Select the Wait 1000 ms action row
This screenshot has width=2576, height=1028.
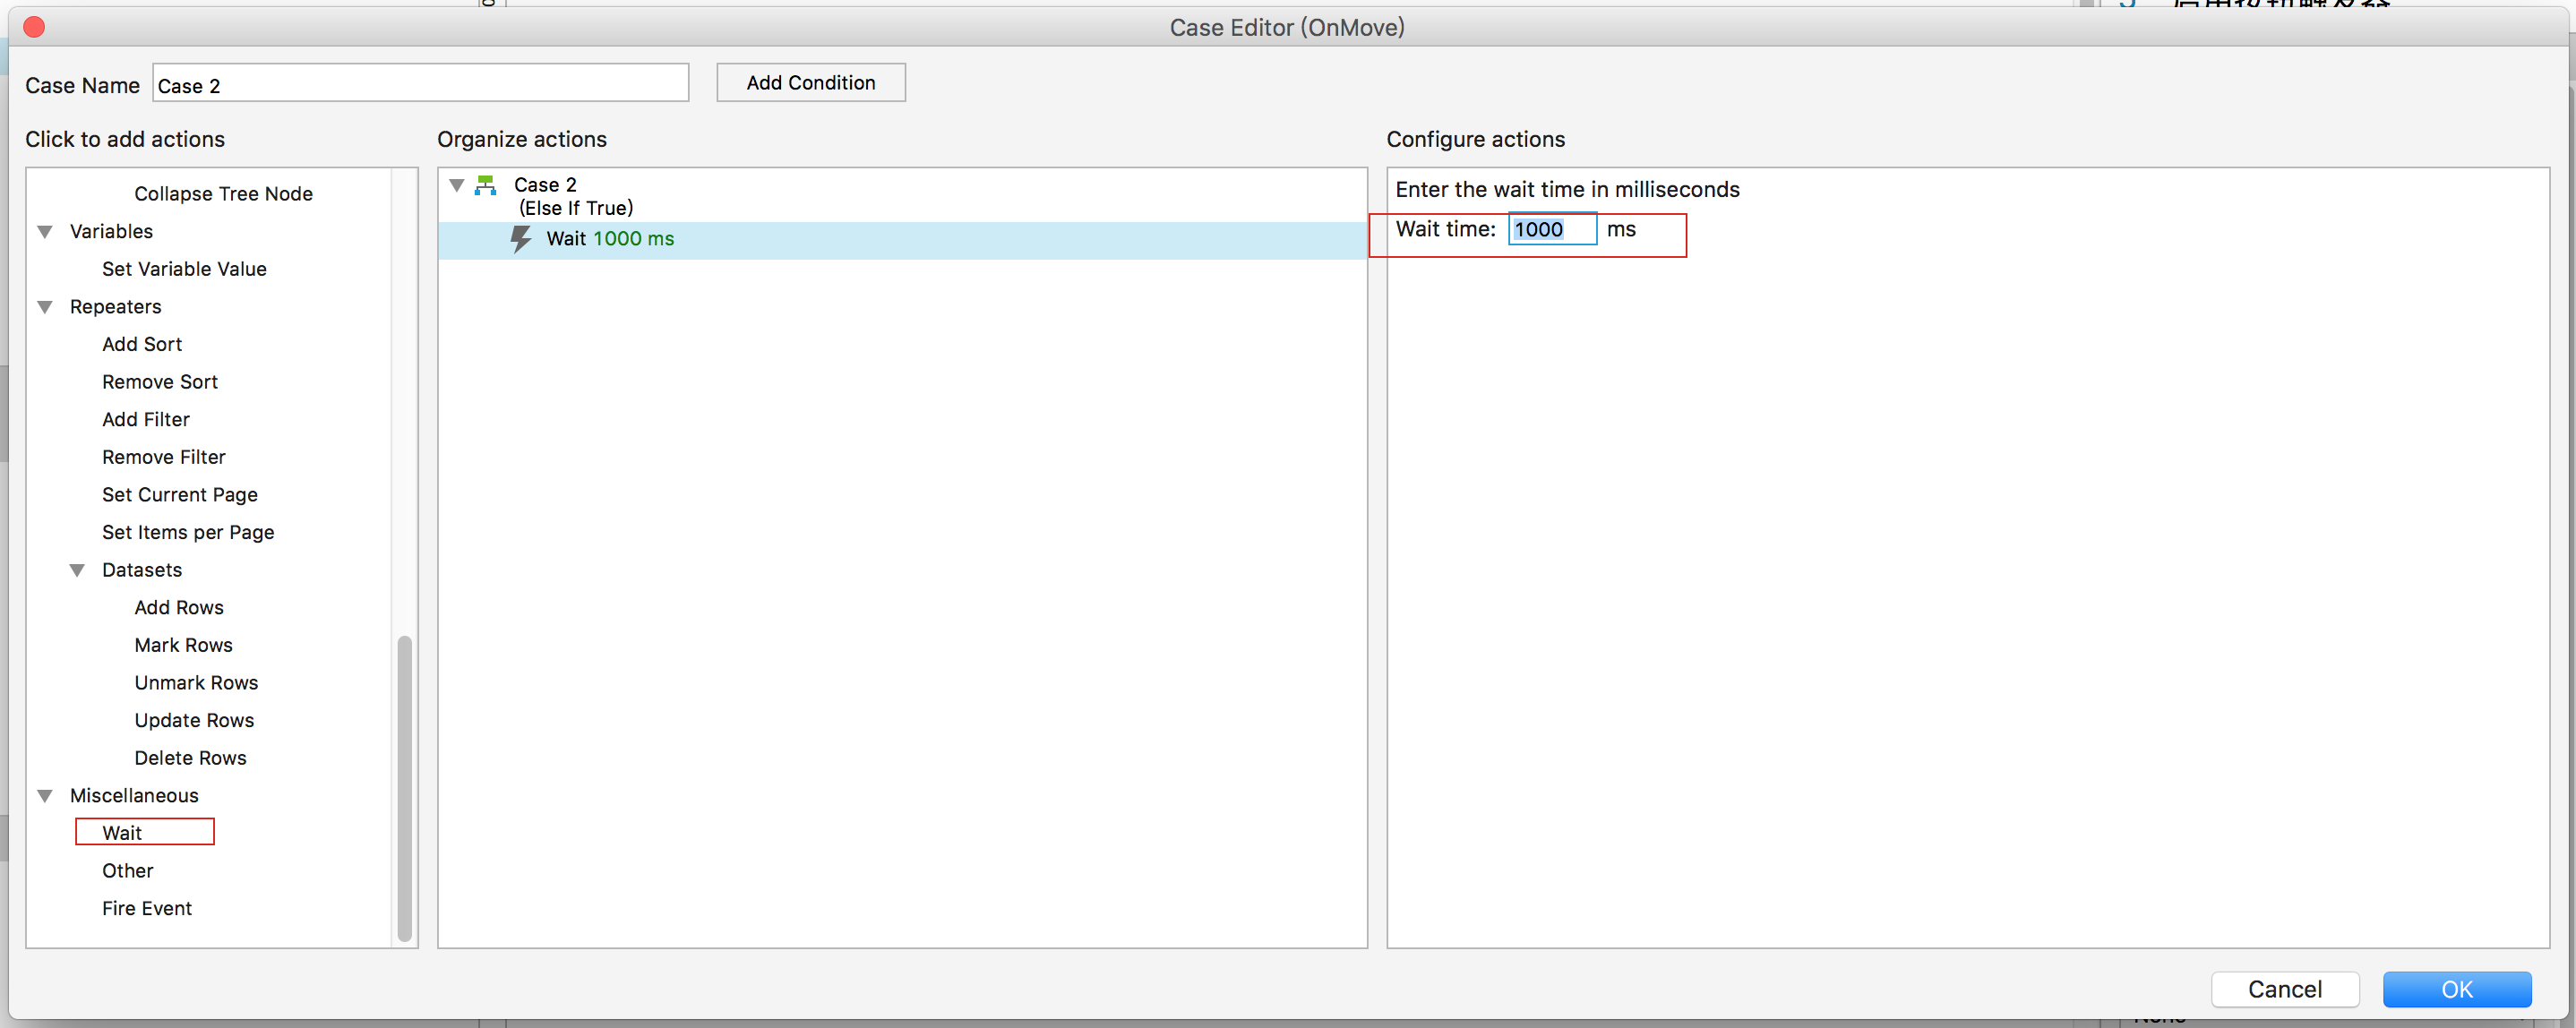(x=902, y=240)
